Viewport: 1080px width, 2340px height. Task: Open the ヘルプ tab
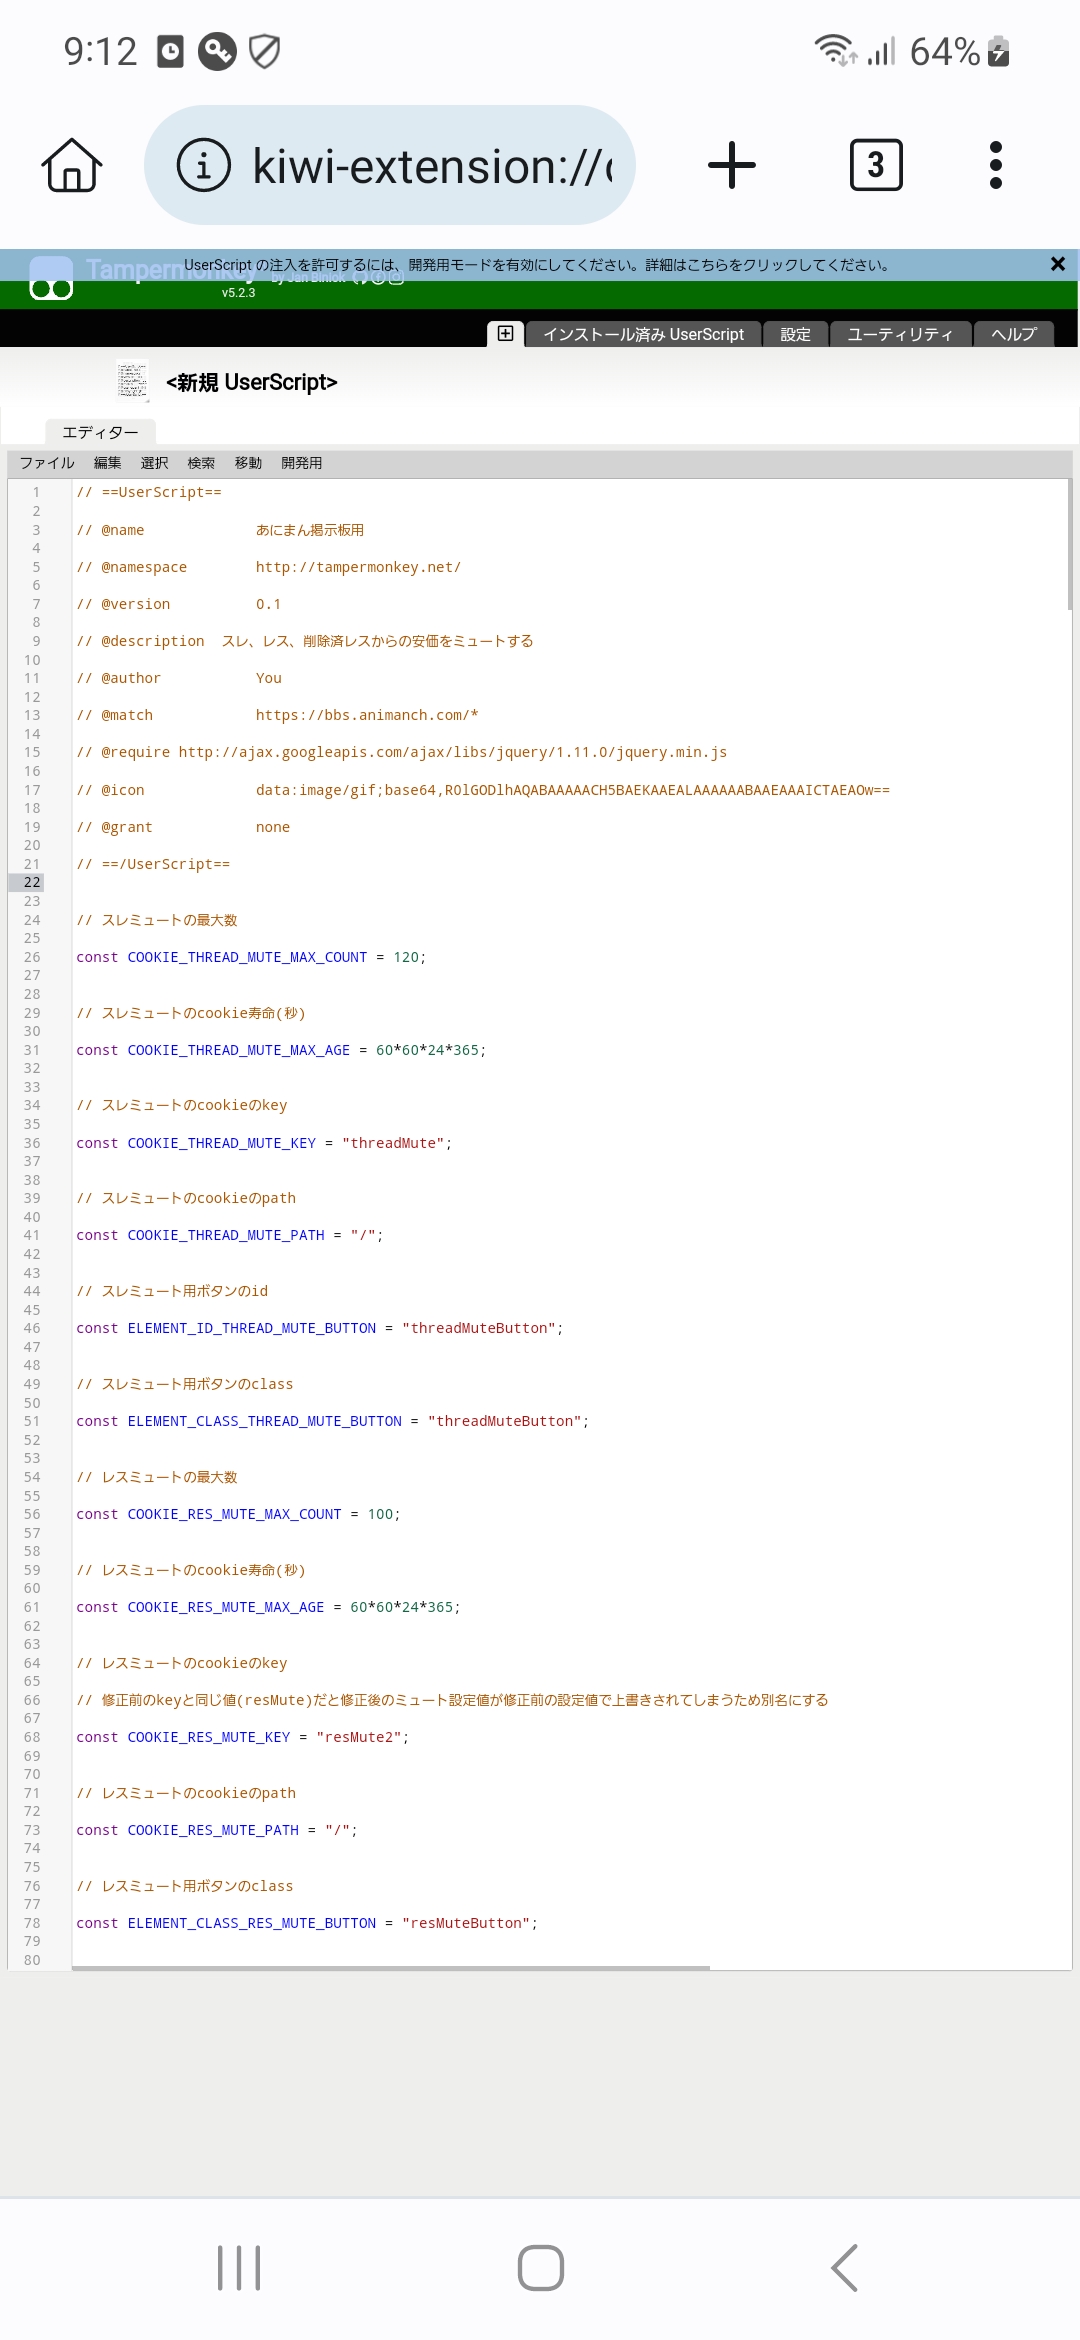click(1013, 334)
